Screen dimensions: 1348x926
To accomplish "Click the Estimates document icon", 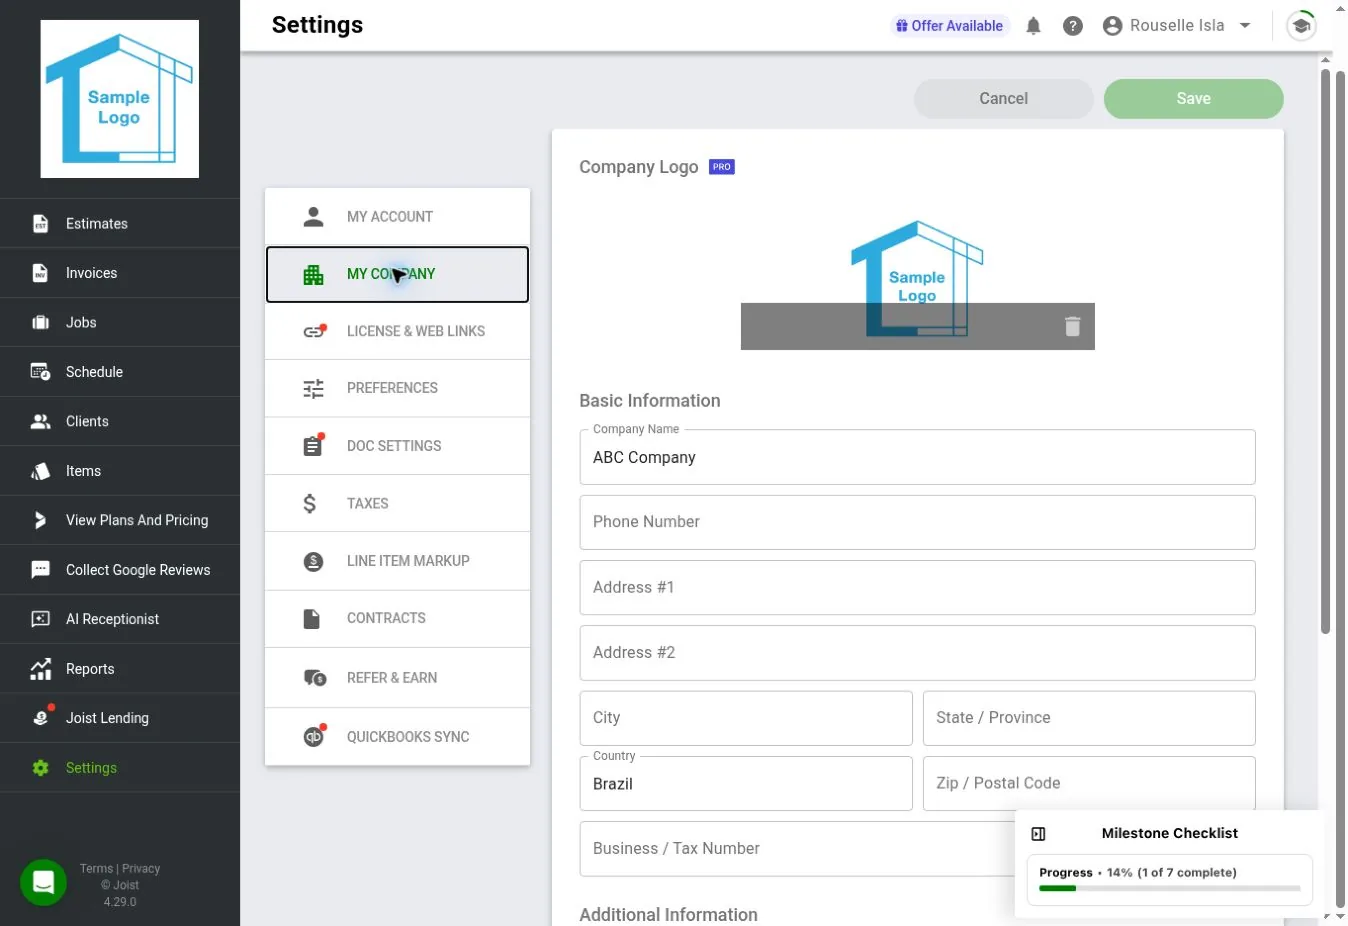I will point(40,223).
